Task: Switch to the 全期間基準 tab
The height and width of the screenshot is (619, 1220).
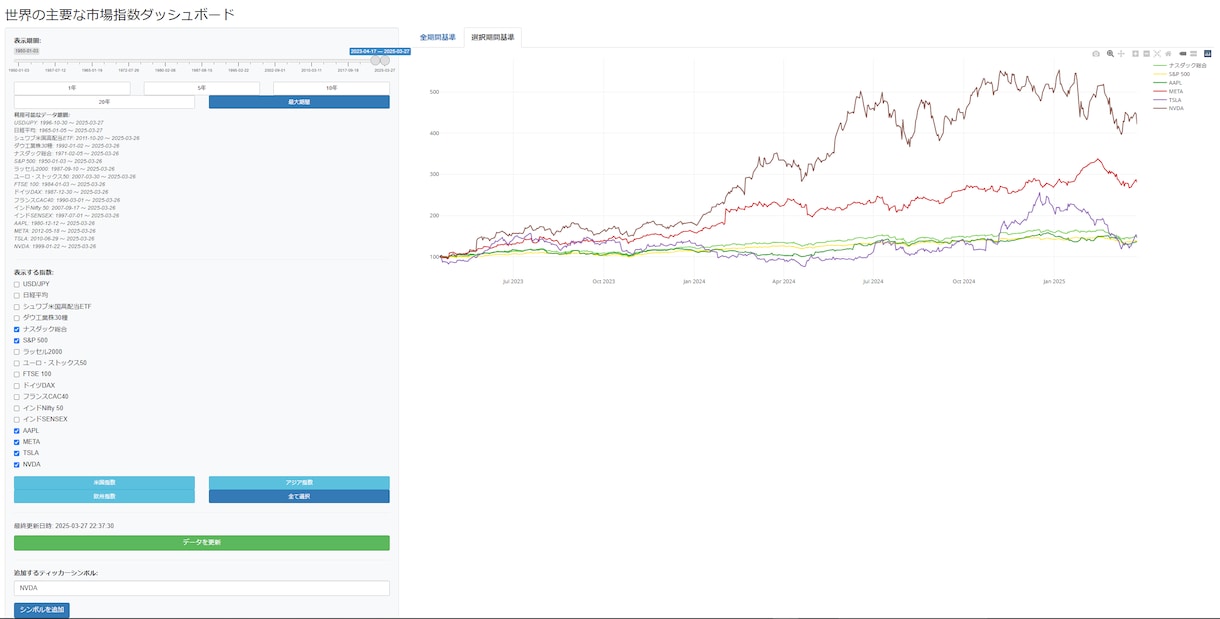Action: coord(437,37)
